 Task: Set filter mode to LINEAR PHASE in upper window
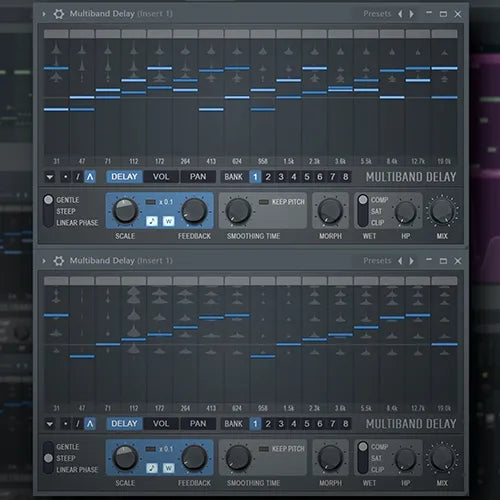[x=77, y=223]
